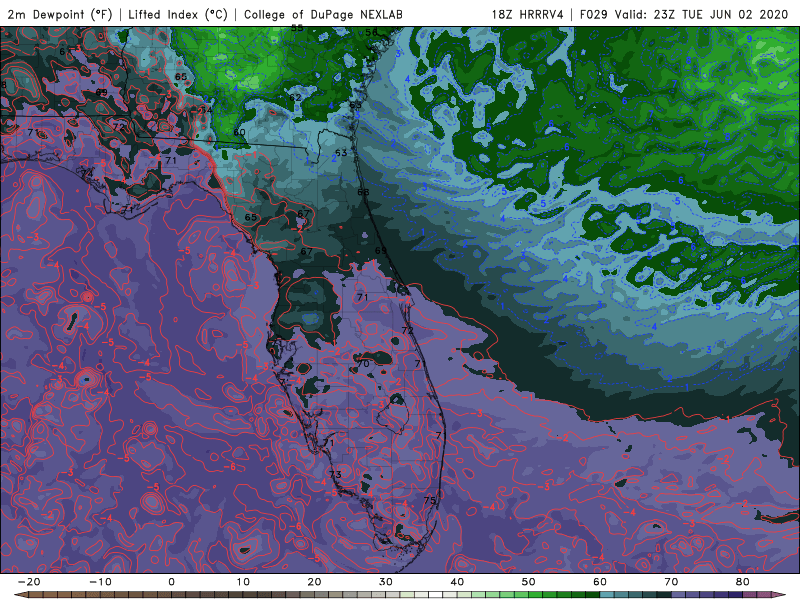This screenshot has height=600, width=800.
Task: Click the 55 dewpoint value at the top edge
Action: [x=297, y=29]
